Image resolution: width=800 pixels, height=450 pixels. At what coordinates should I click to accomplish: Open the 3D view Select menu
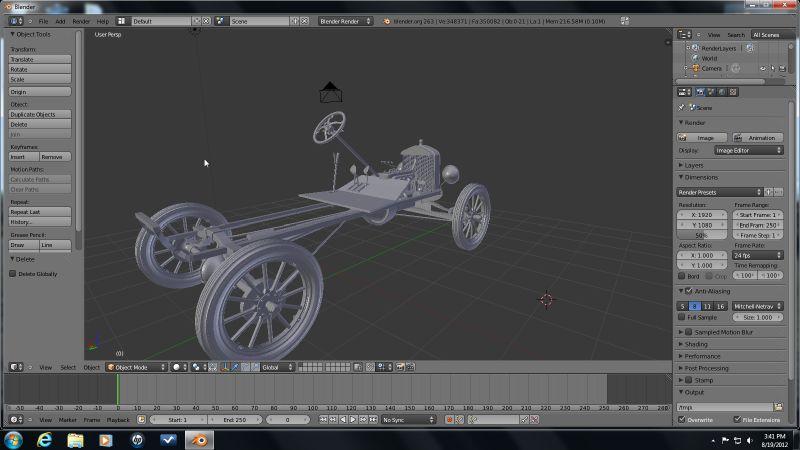(x=68, y=367)
